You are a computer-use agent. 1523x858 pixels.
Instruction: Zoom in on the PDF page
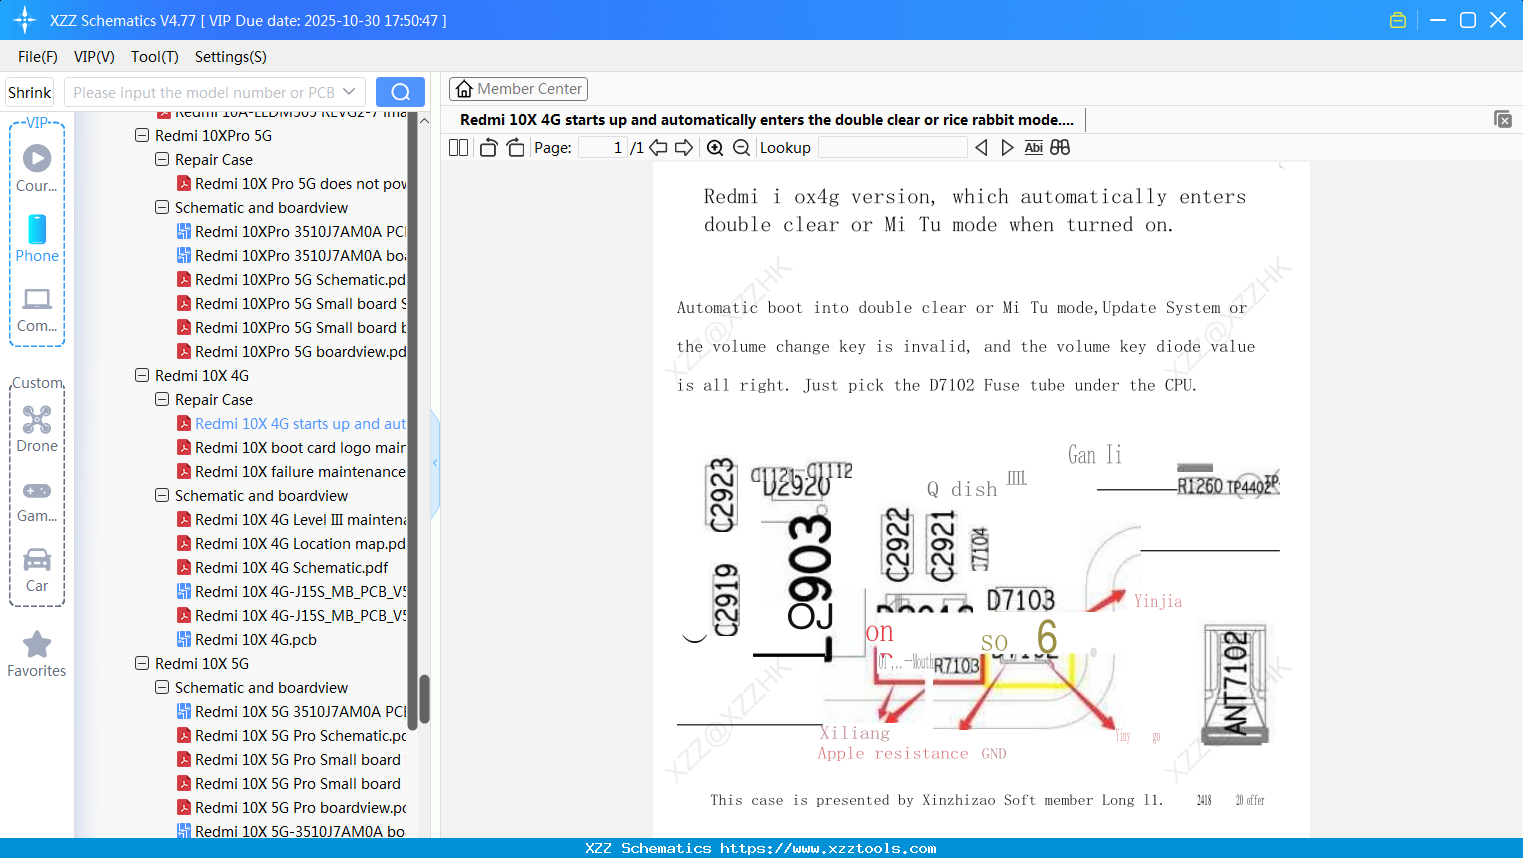[715, 147]
